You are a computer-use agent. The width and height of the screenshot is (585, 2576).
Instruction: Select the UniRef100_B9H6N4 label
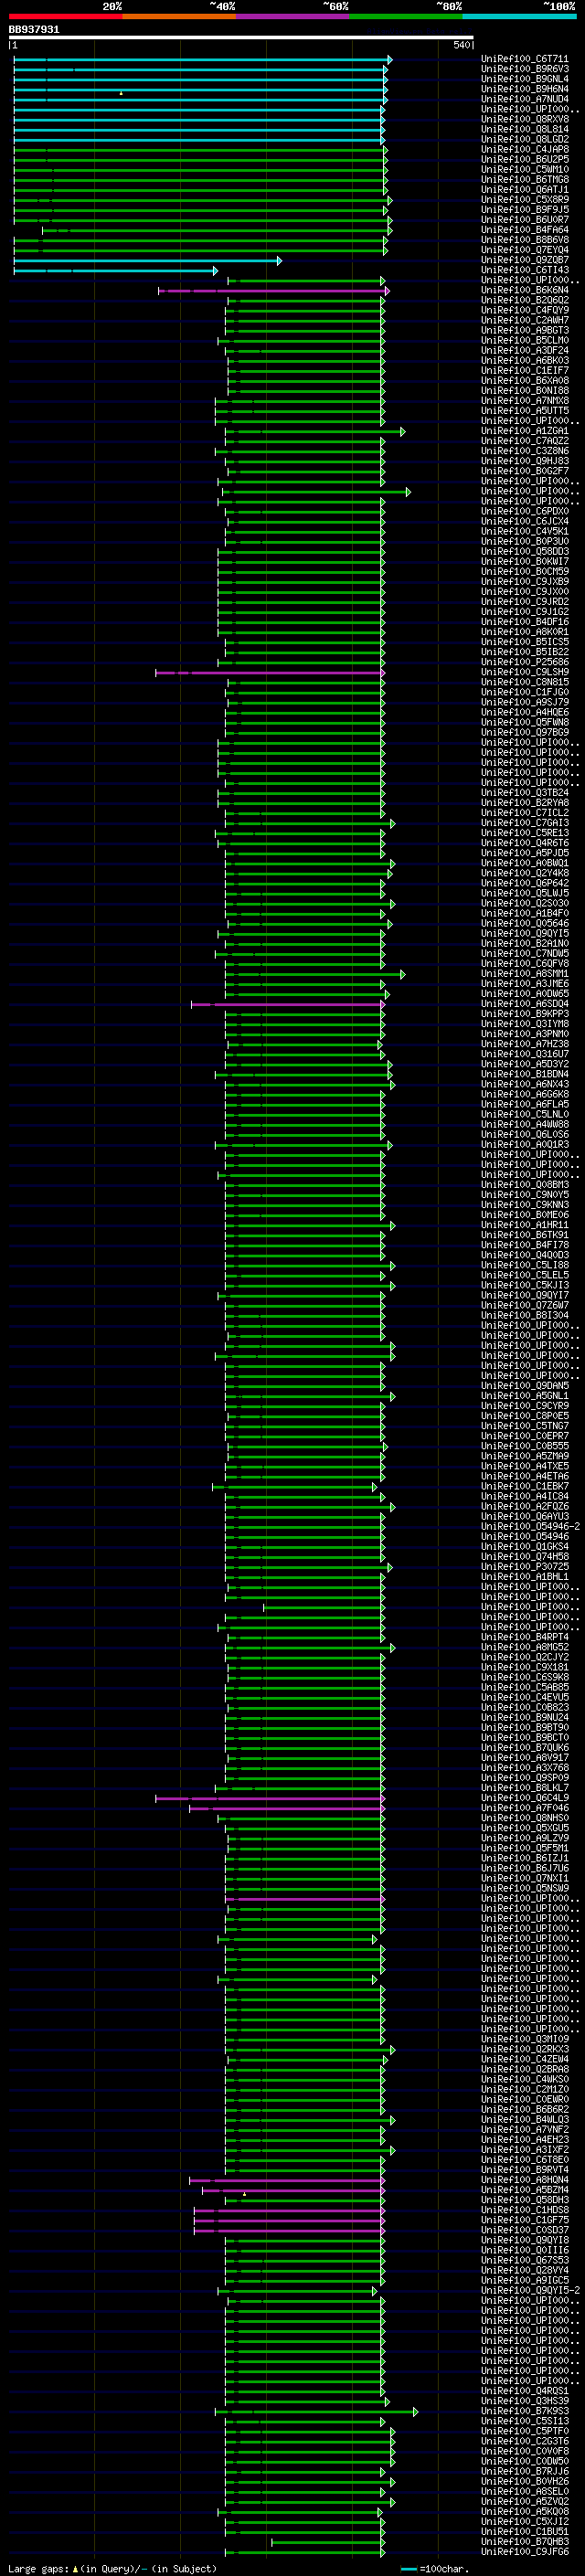524,89
